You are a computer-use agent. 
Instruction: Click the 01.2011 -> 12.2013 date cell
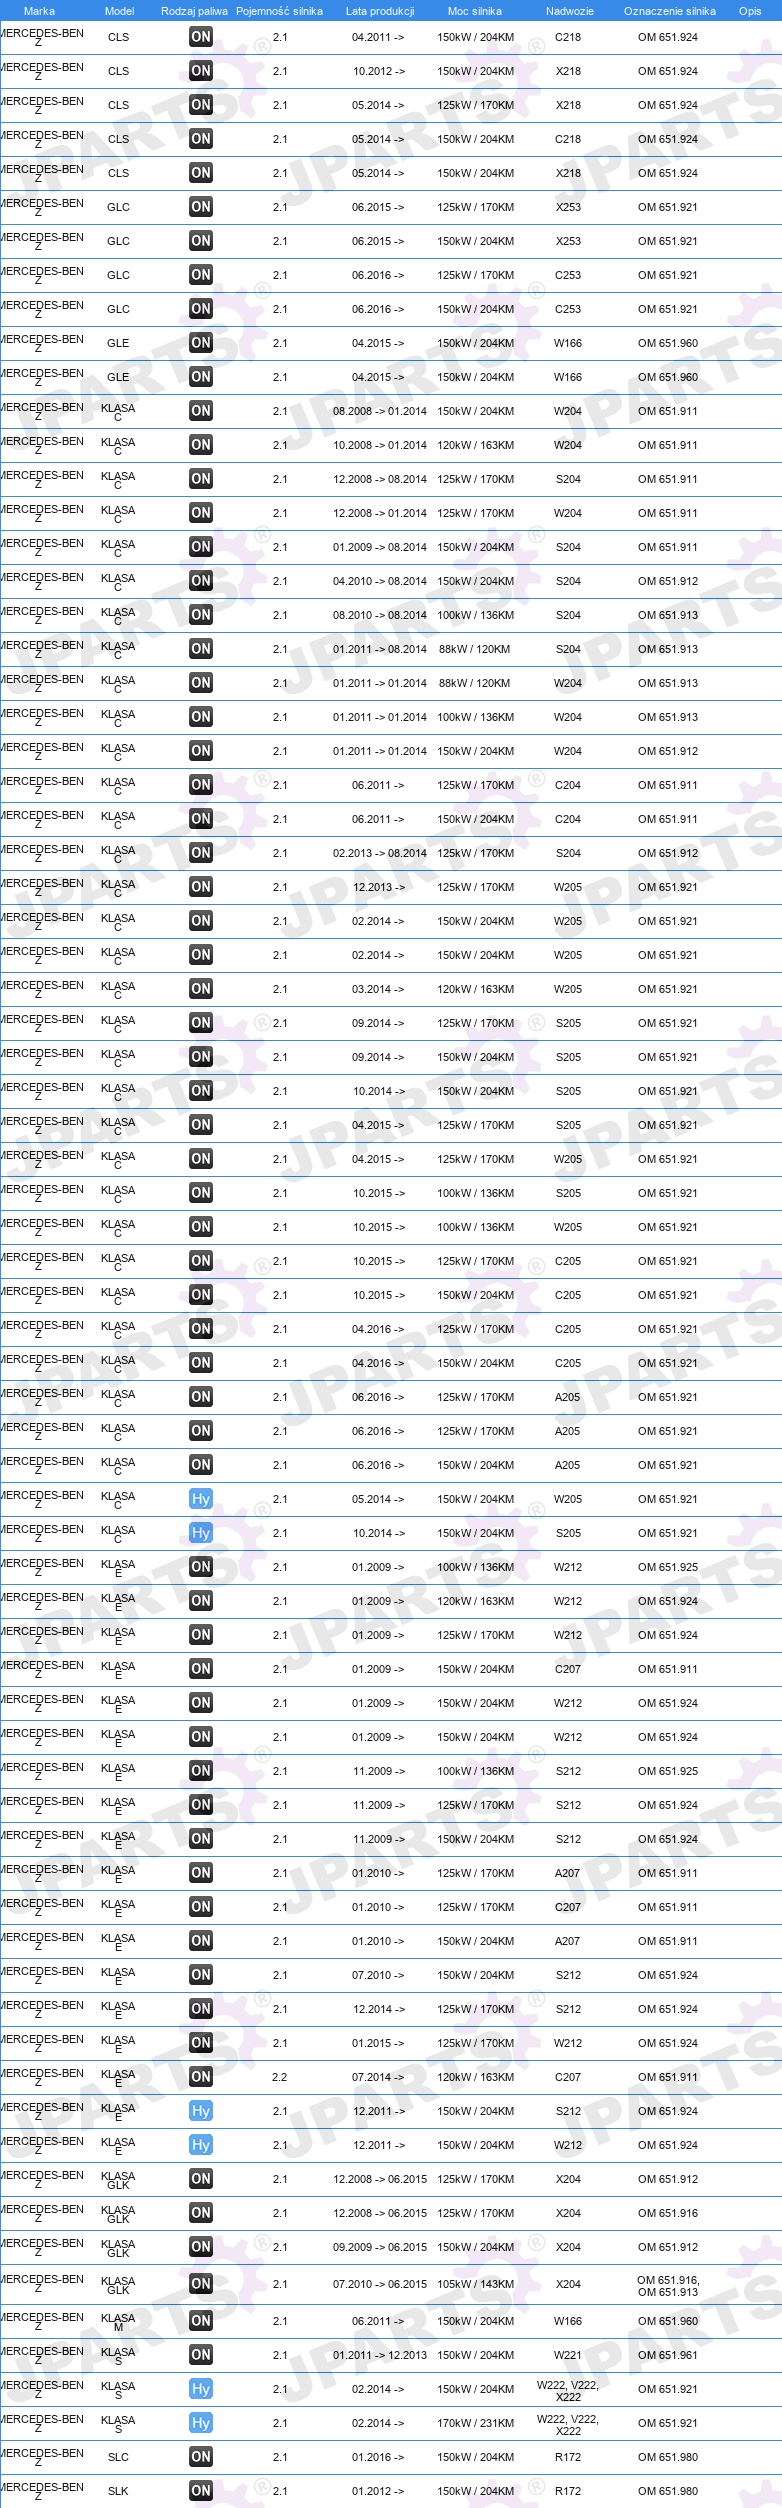[379, 2355]
